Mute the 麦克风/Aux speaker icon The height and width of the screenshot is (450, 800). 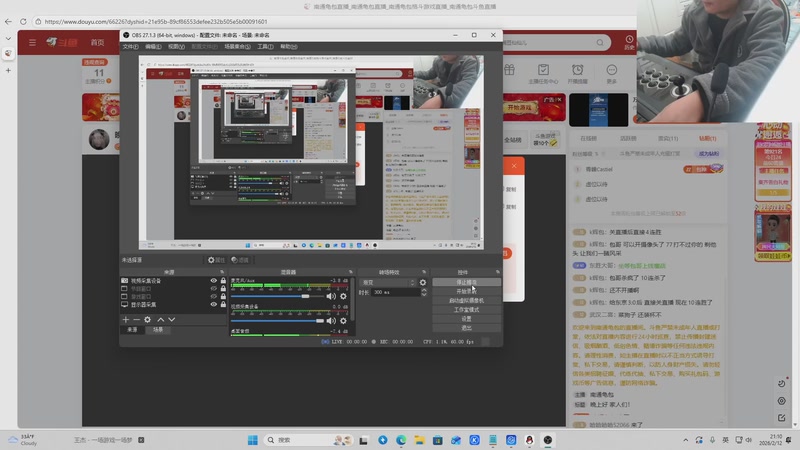(331, 296)
